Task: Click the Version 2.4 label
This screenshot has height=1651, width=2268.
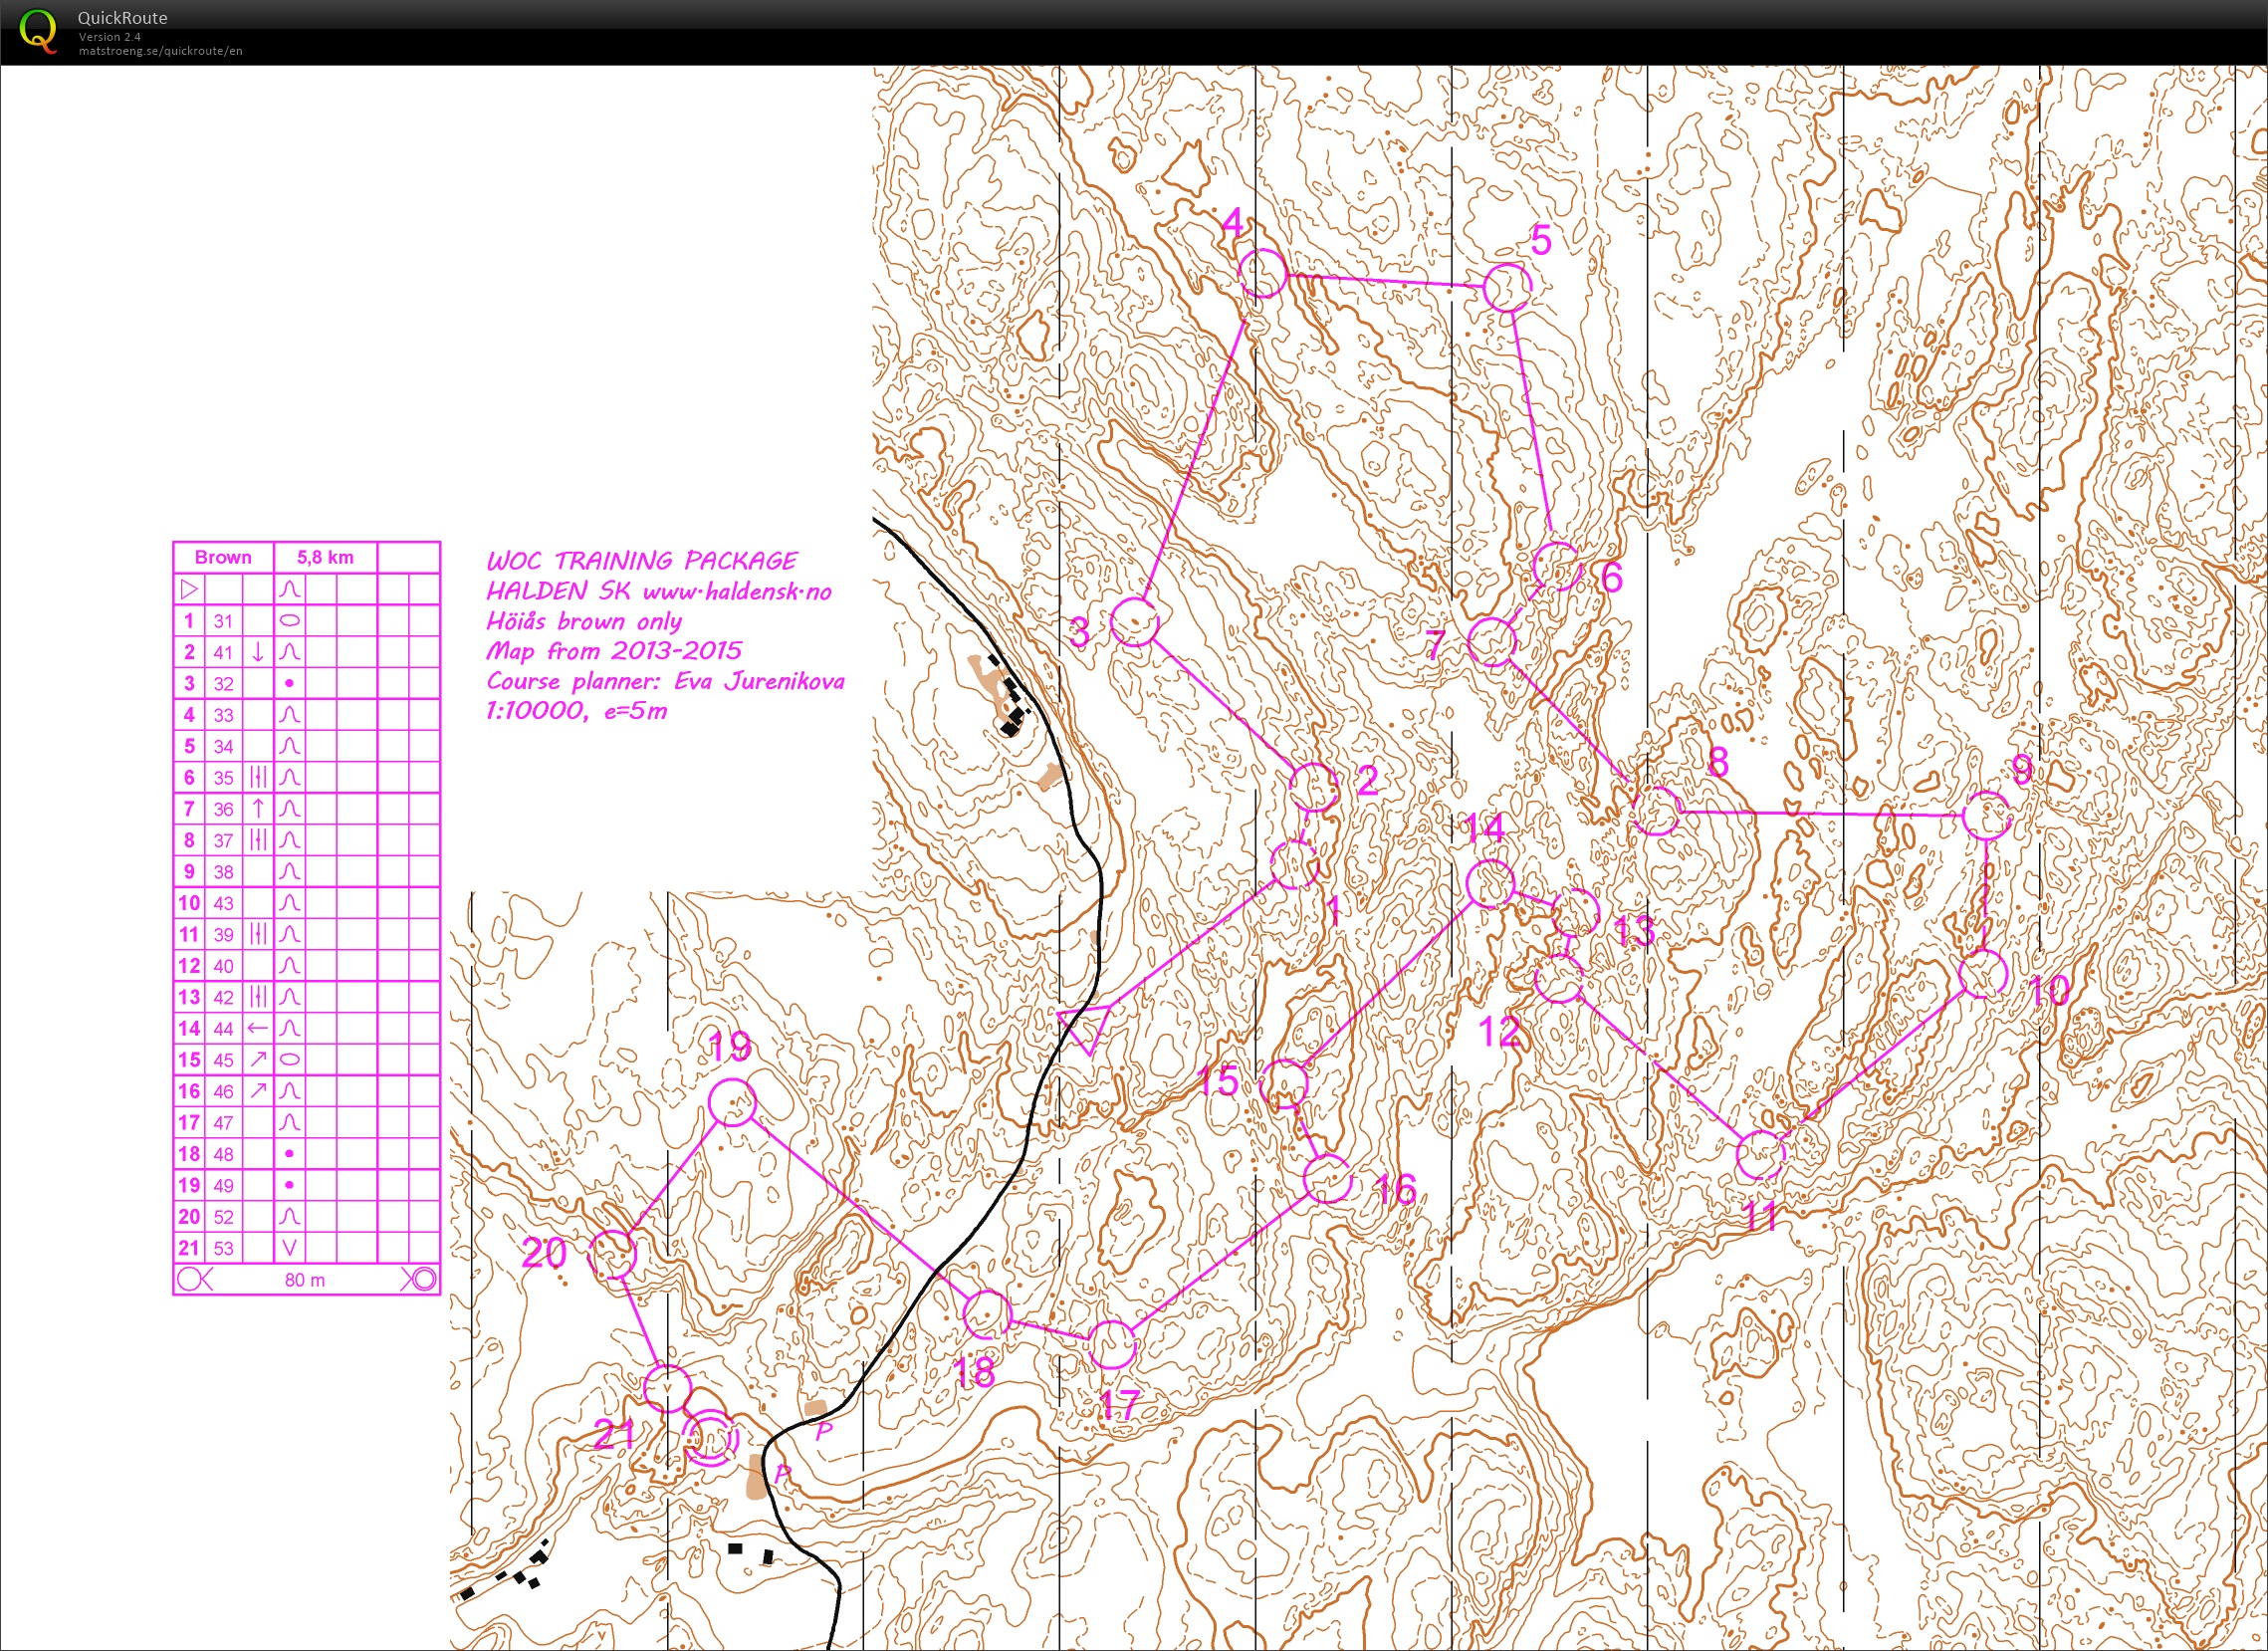Action: pos(109,36)
